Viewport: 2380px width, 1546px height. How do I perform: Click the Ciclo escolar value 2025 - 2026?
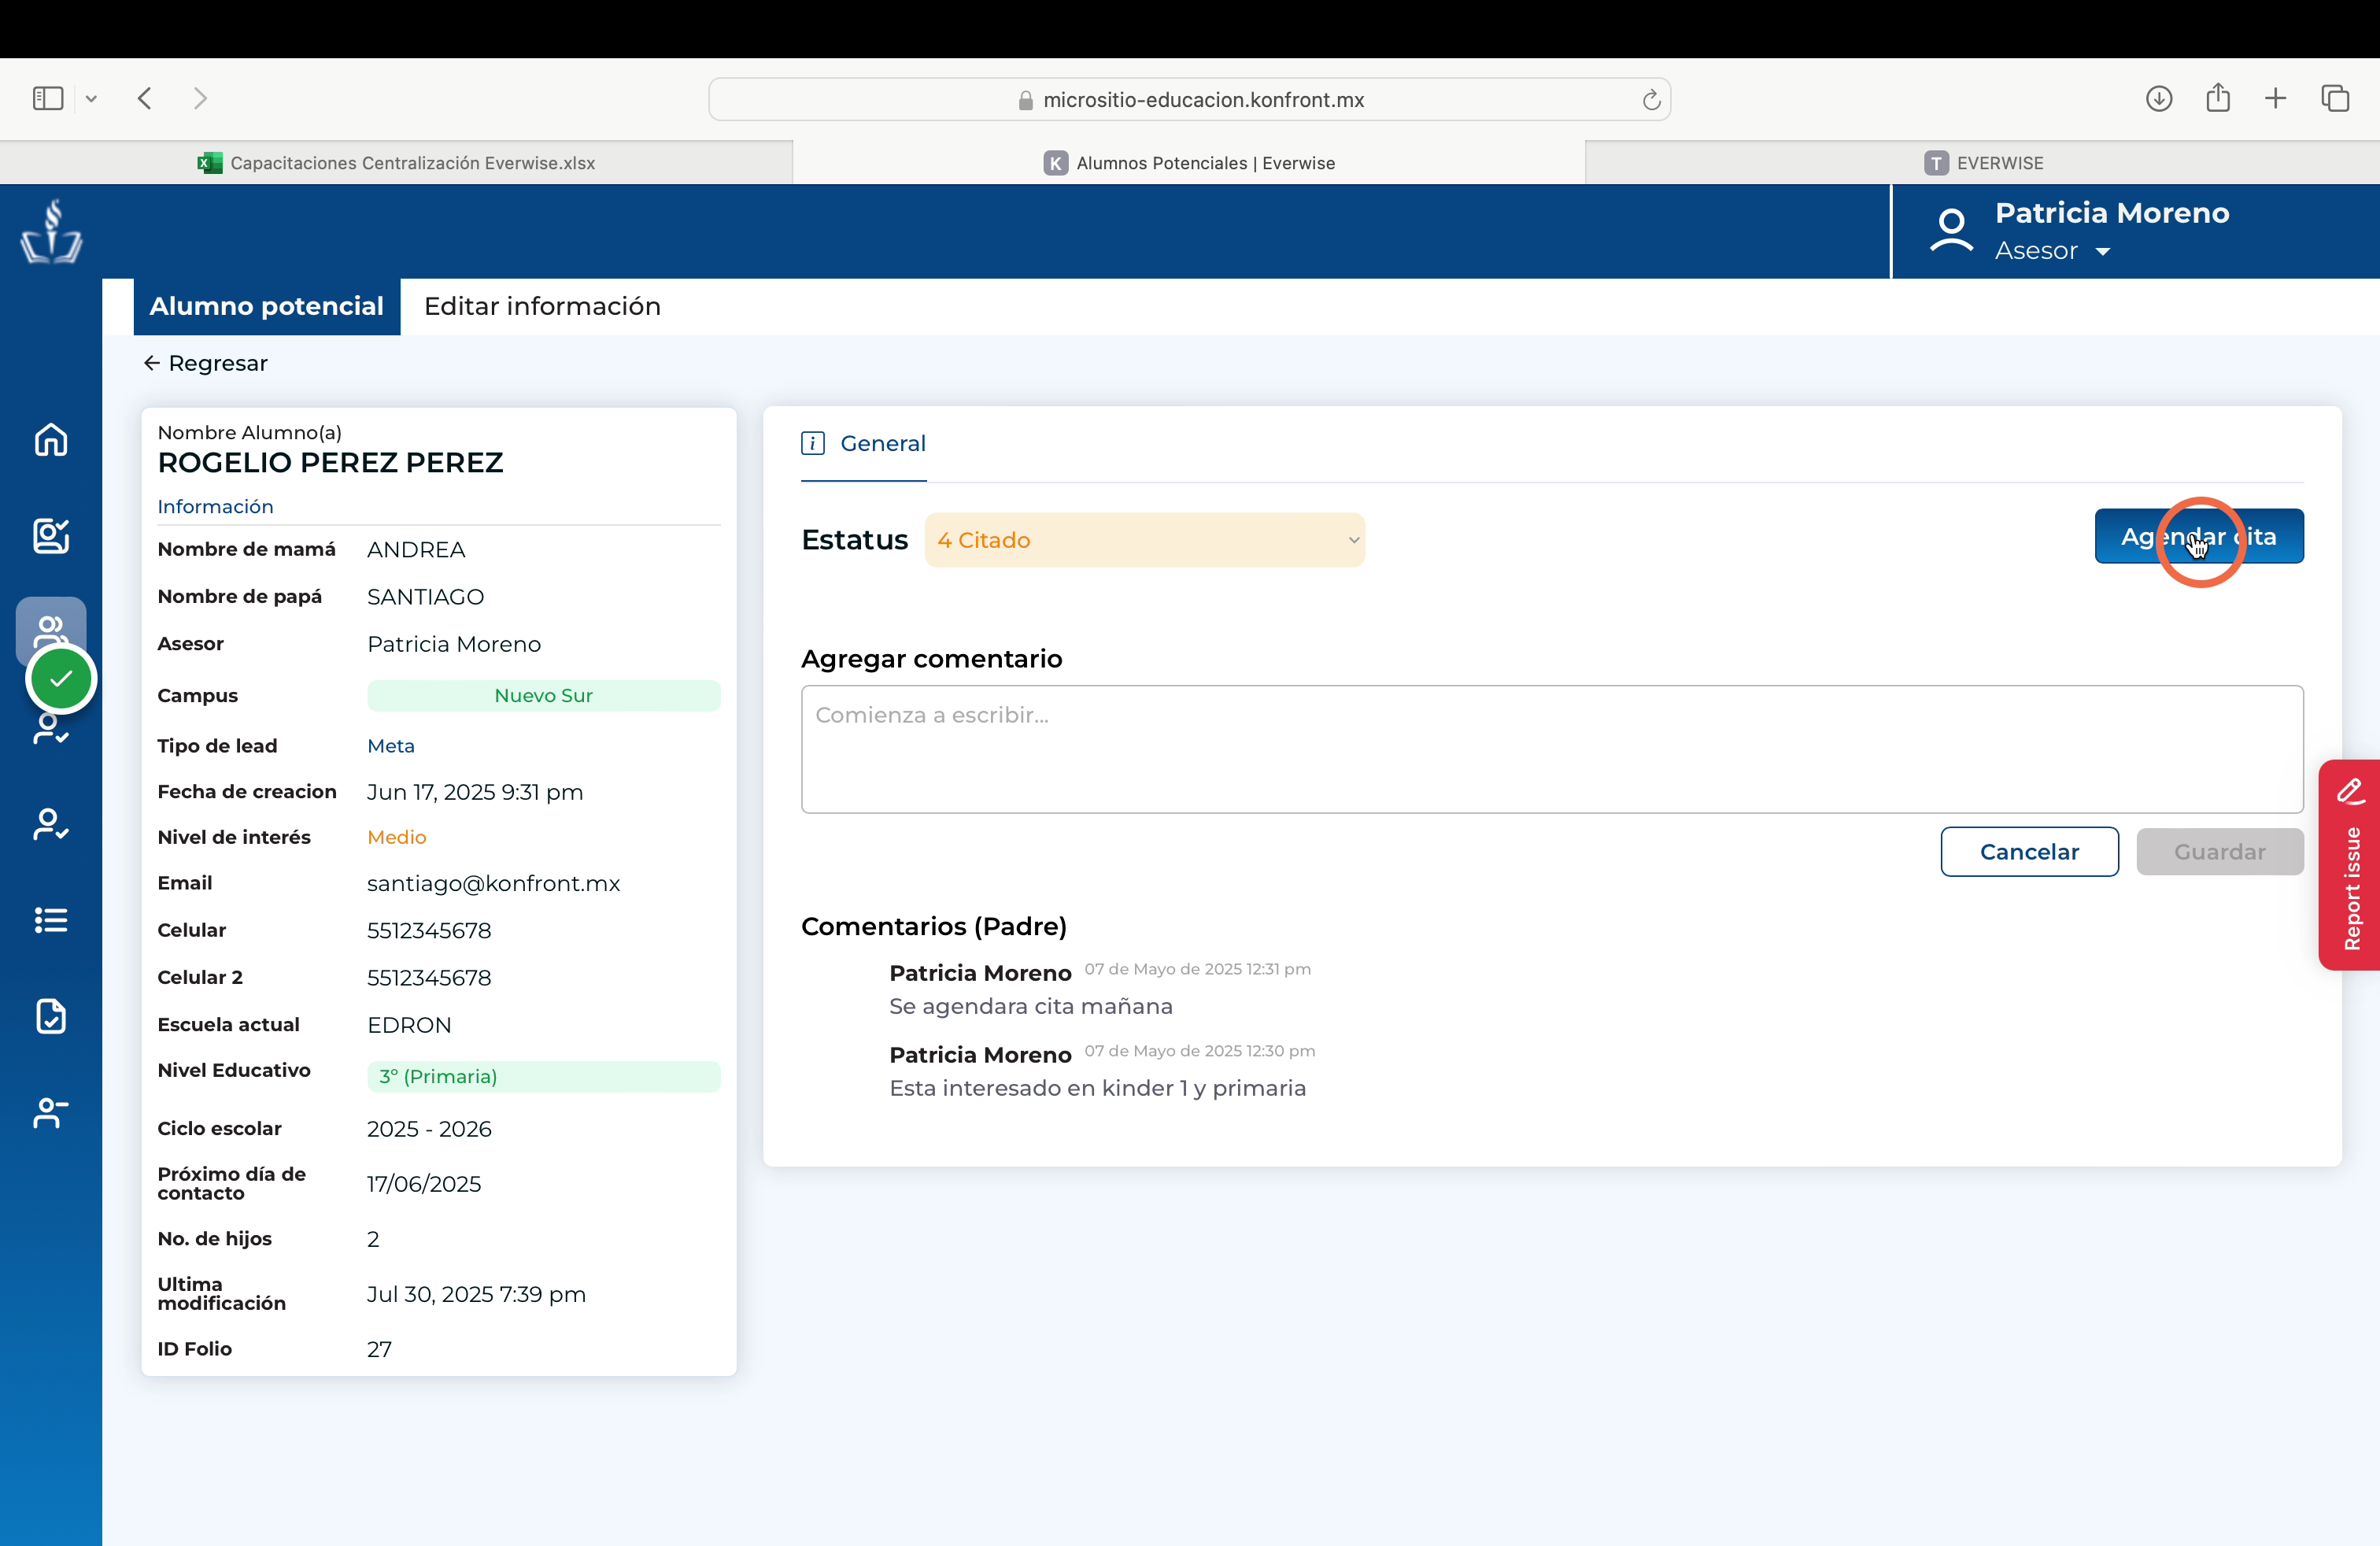[429, 1129]
